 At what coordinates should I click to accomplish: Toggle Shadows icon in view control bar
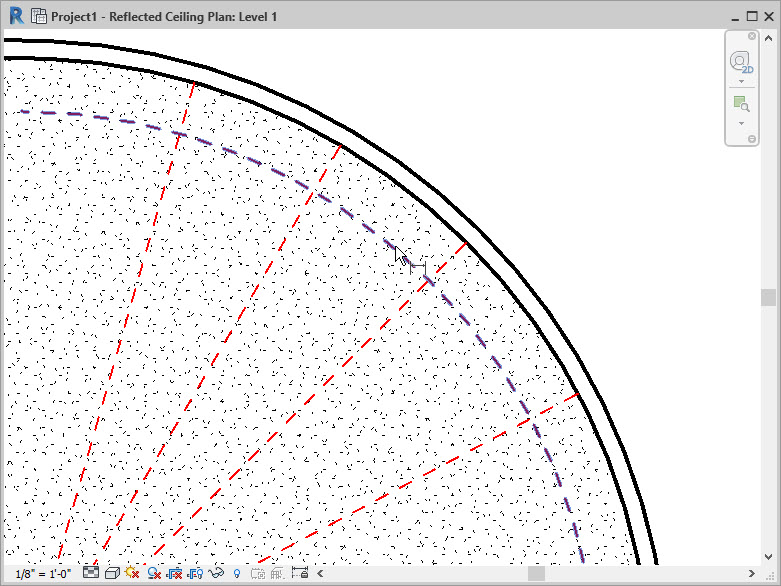(153, 574)
